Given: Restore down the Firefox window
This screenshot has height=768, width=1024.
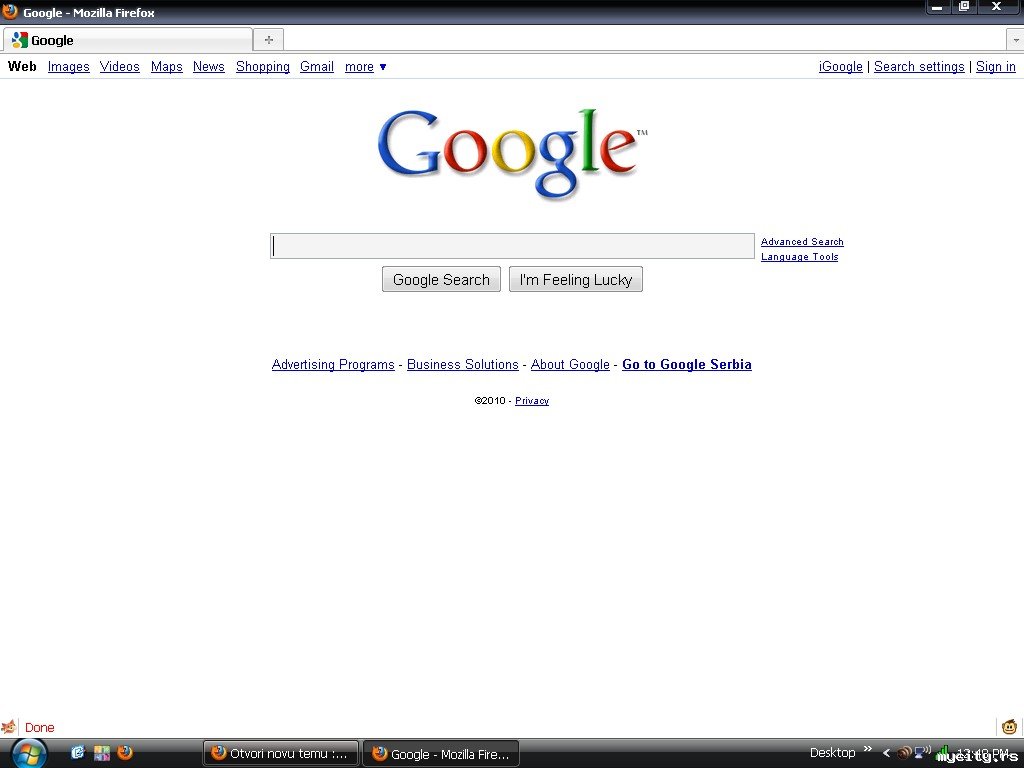Looking at the screenshot, I should coord(963,7).
